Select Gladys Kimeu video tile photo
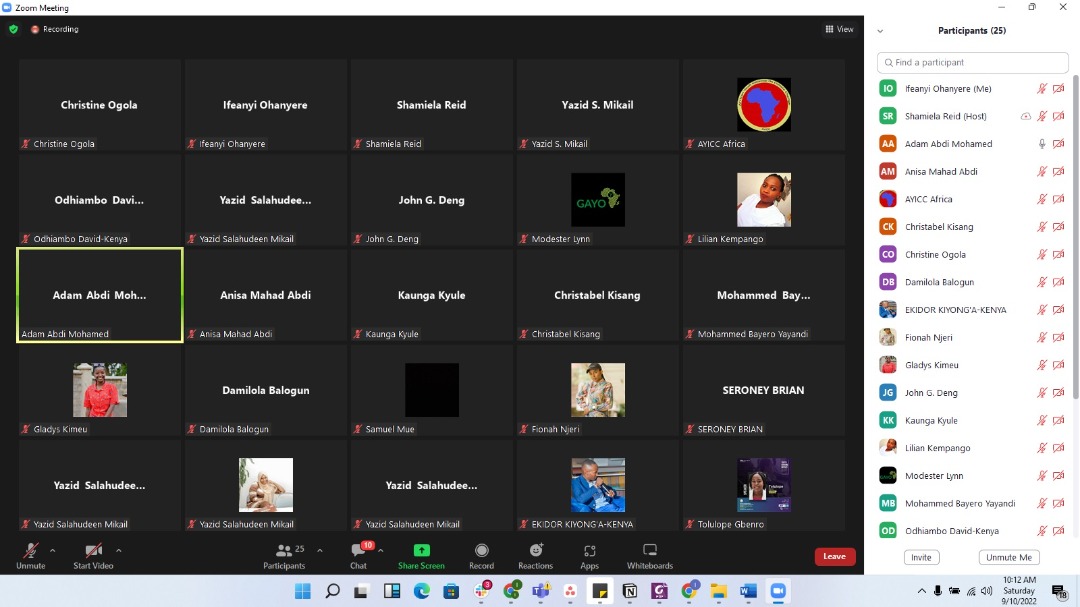Viewport: 1080px width, 607px height. pos(100,390)
